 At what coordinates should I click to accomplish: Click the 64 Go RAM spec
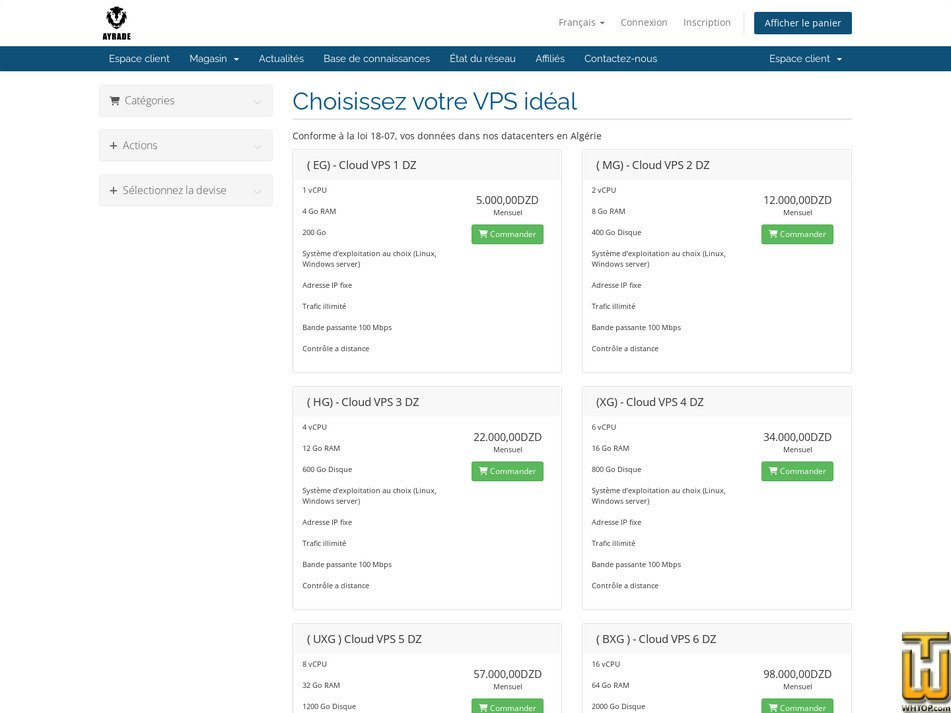tap(610, 685)
